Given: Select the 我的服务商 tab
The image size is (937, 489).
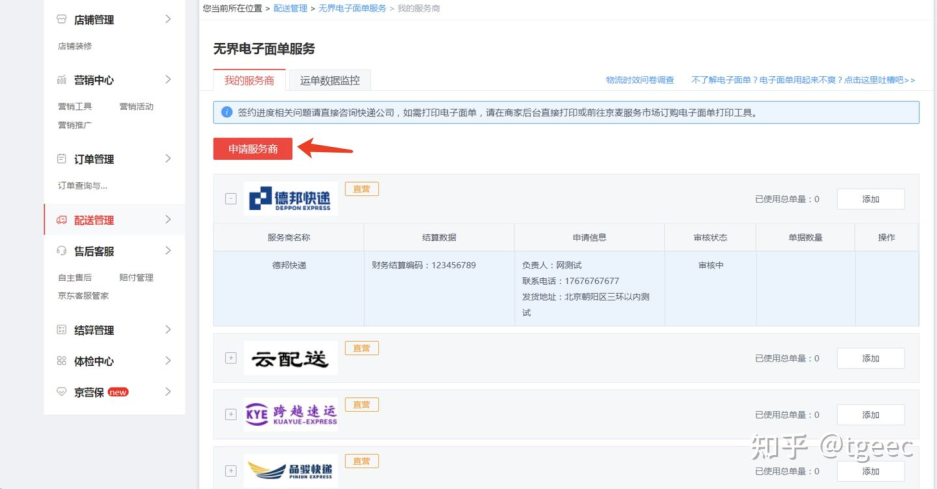Looking at the screenshot, I should 249,80.
